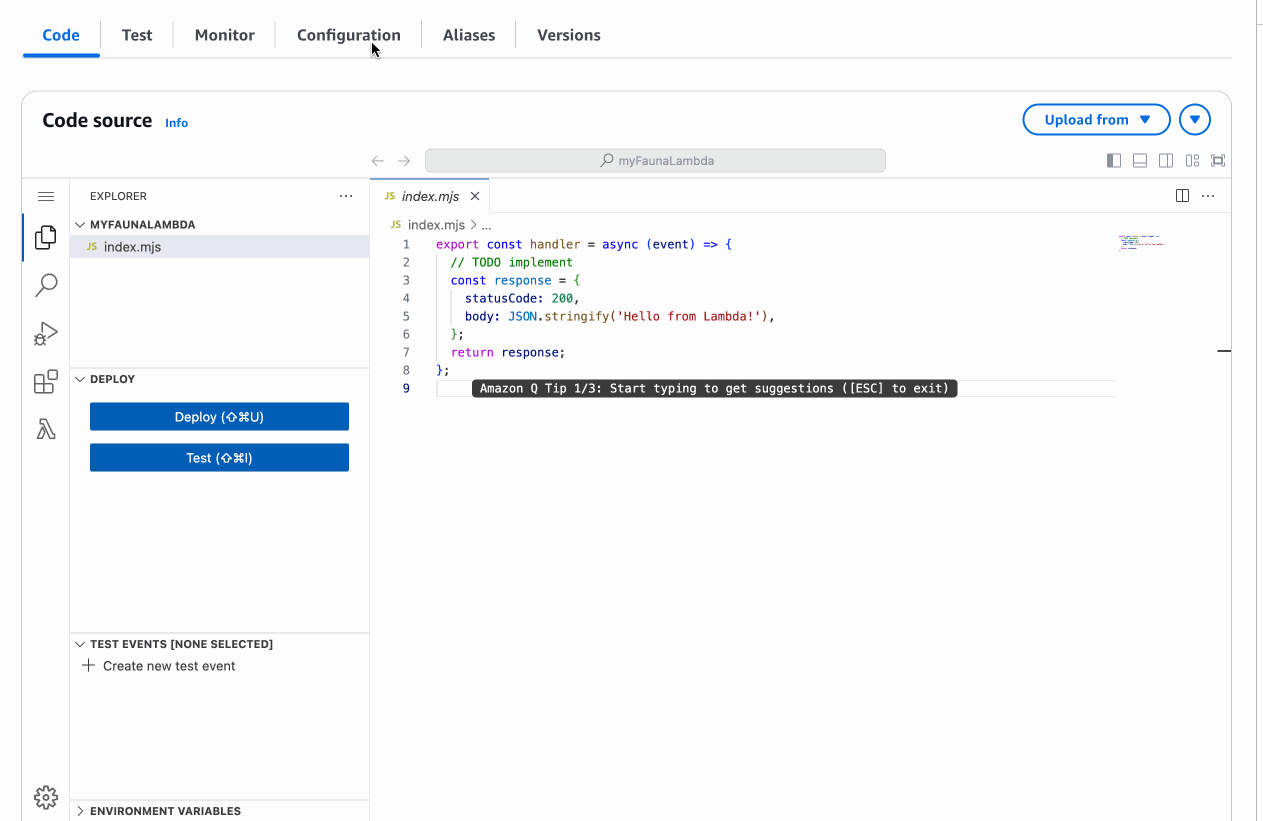1263x821 pixels.
Task: Switch to the Test tab
Action: (x=137, y=35)
